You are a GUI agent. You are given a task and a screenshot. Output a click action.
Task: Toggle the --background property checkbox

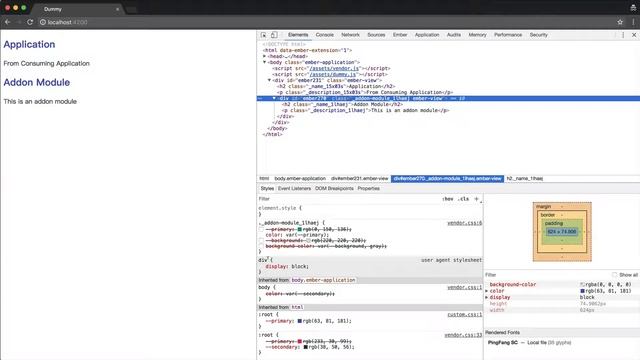tap(261, 241)
